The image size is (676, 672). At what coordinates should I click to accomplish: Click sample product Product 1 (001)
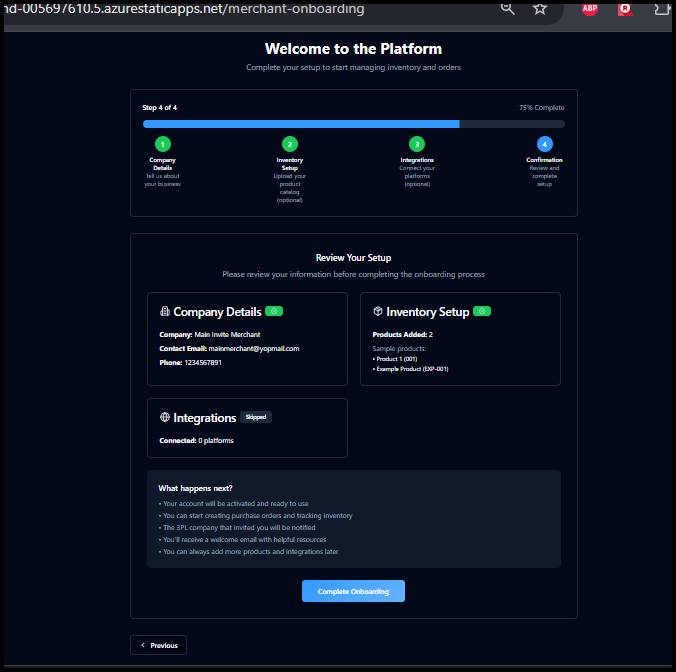tap(395, 359)
